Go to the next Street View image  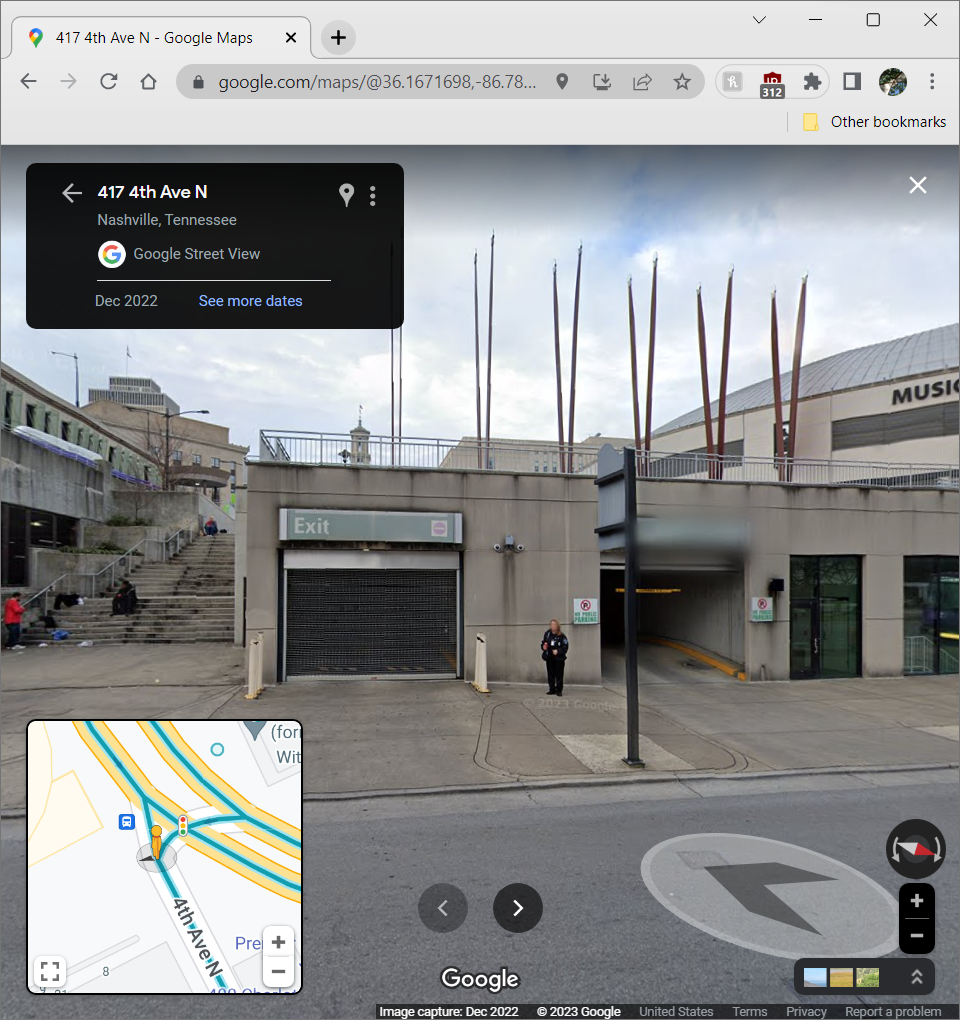point(518,908)
